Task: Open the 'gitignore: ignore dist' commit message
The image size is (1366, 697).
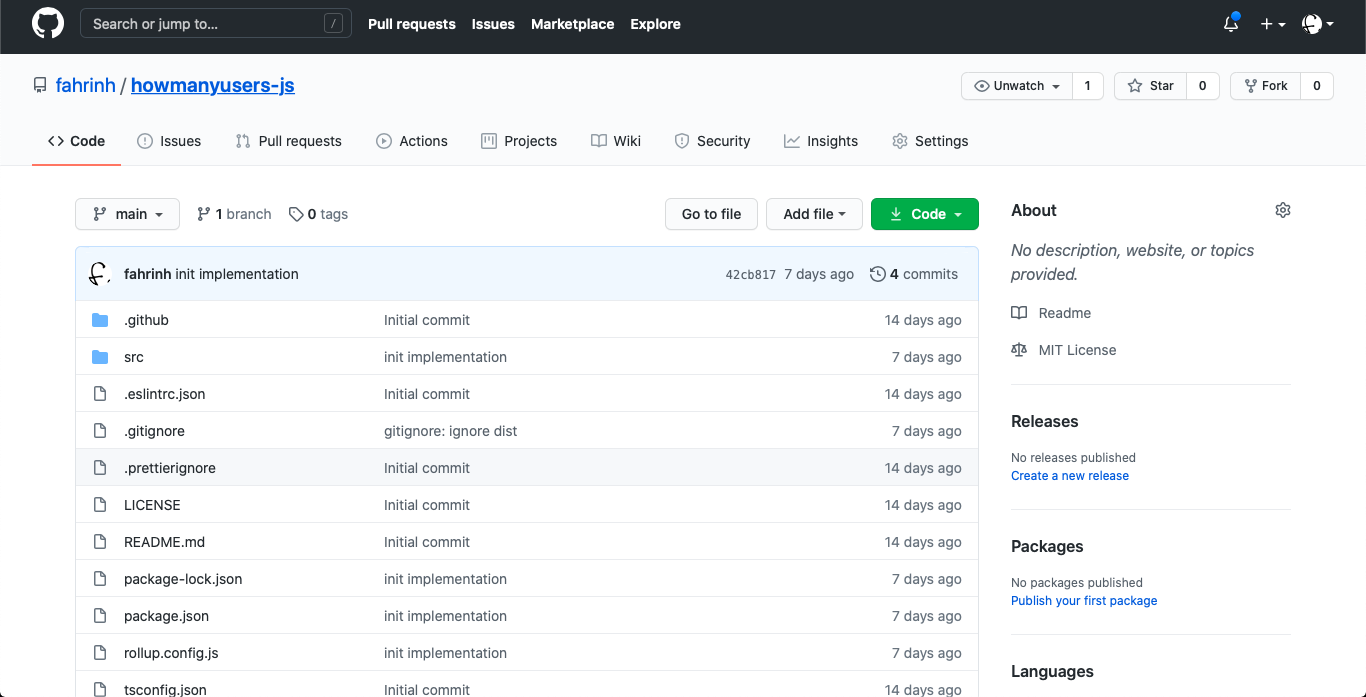Action: tap(451, 431)
